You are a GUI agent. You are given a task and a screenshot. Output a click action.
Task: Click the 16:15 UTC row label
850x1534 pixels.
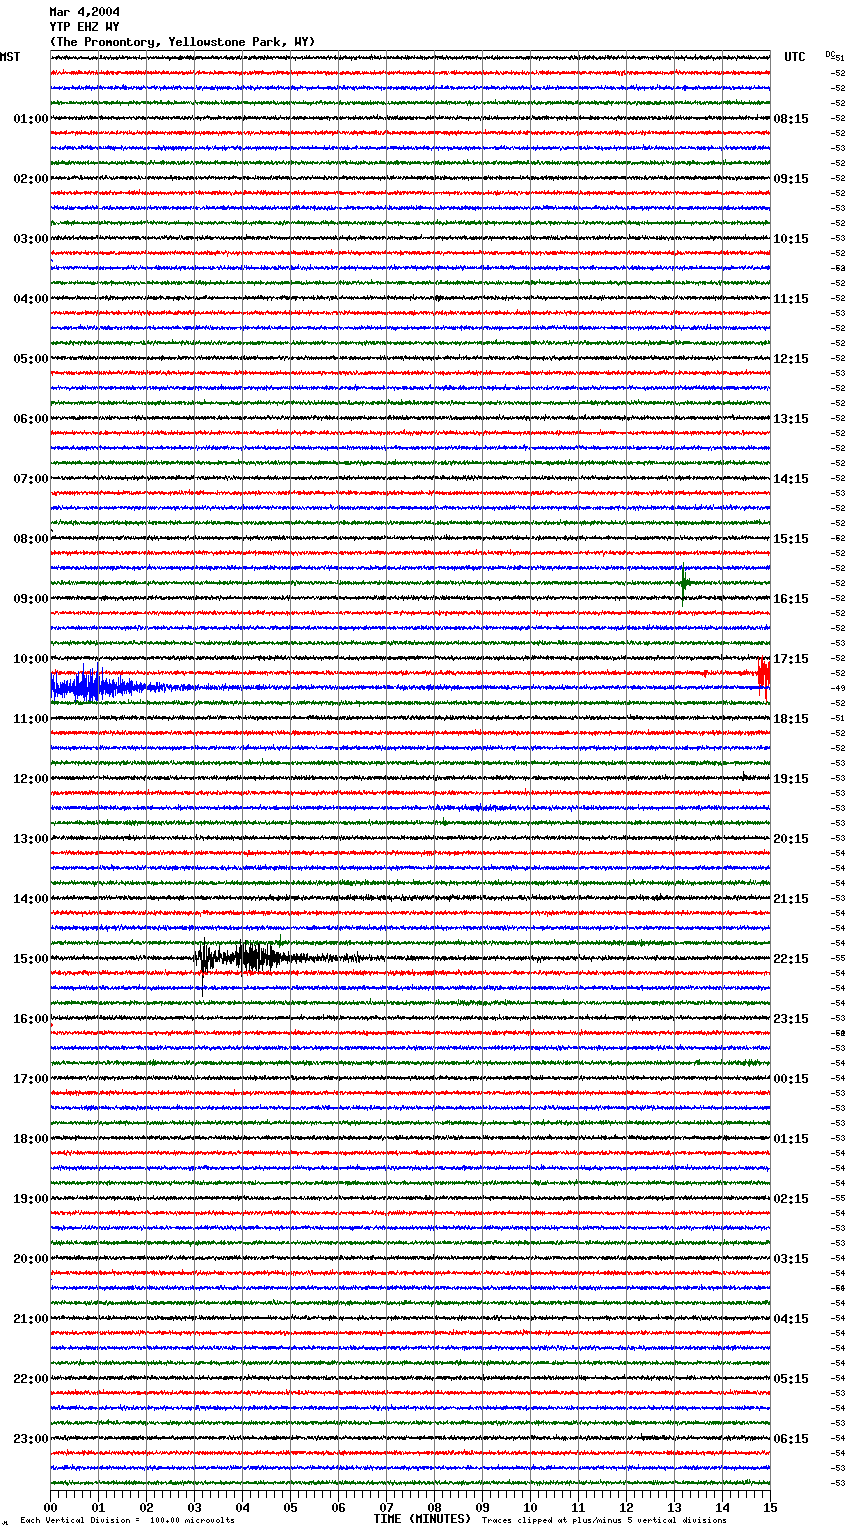tap(791, 599)
